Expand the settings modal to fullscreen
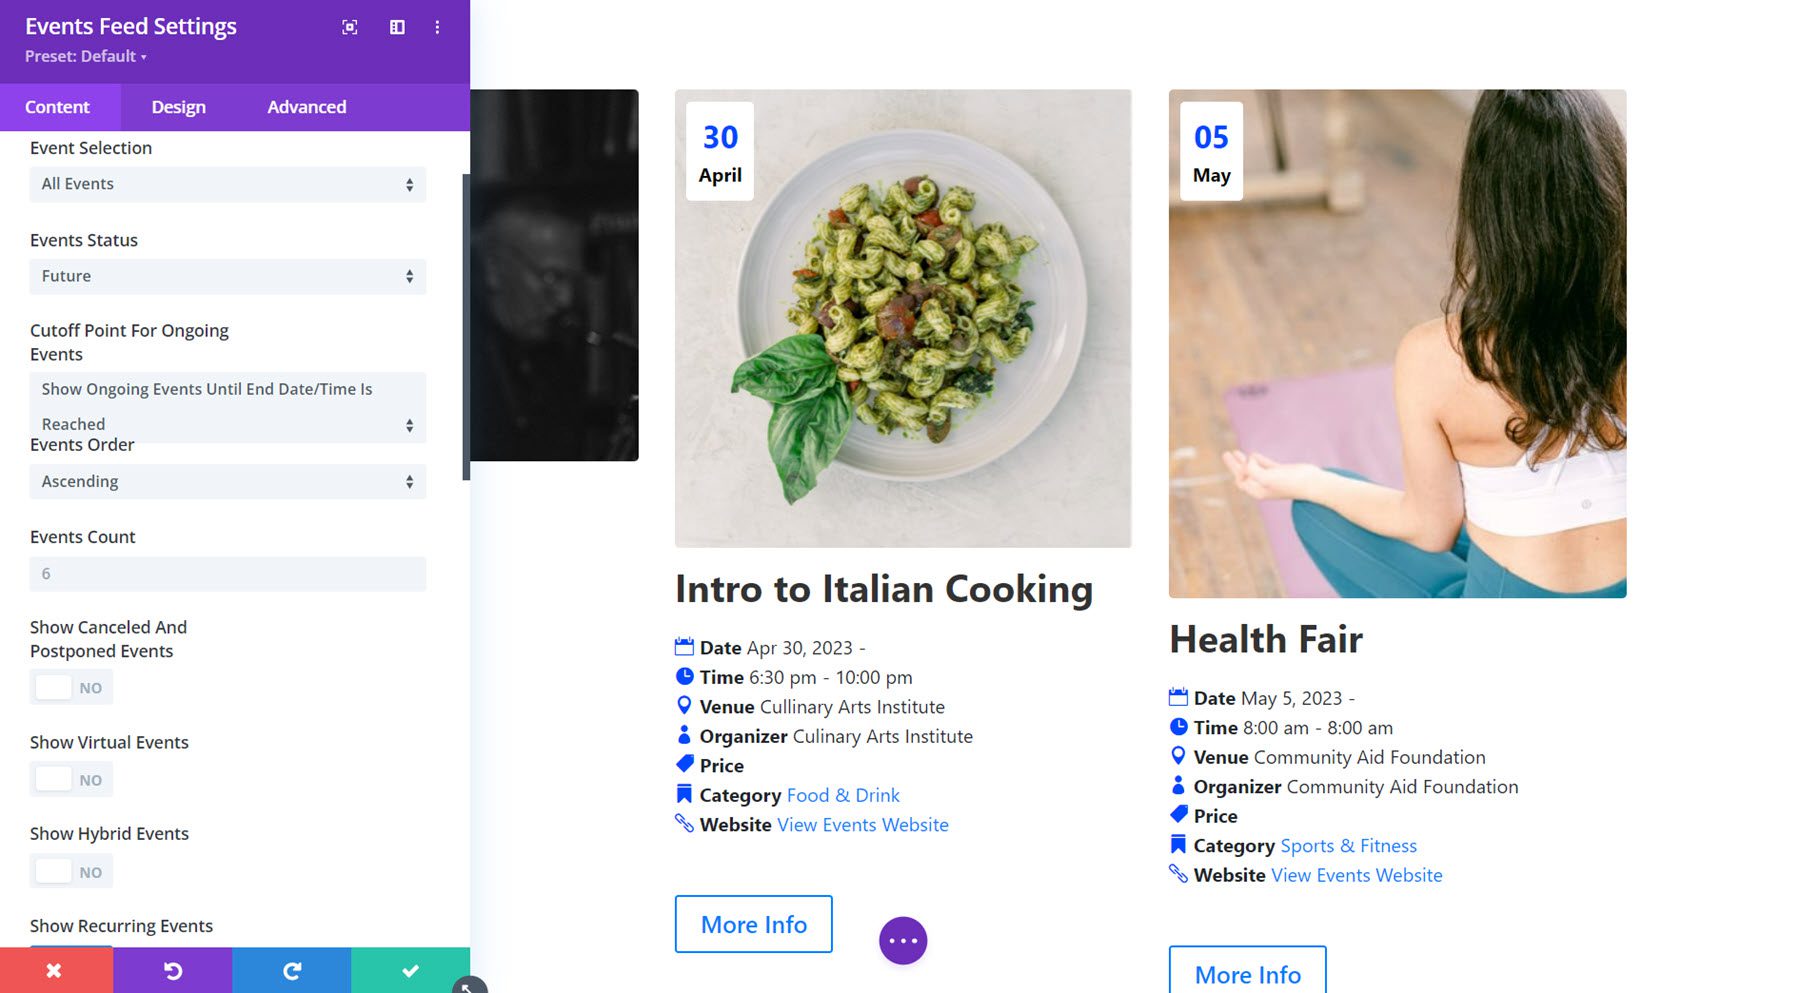 (x=349, y=27)
